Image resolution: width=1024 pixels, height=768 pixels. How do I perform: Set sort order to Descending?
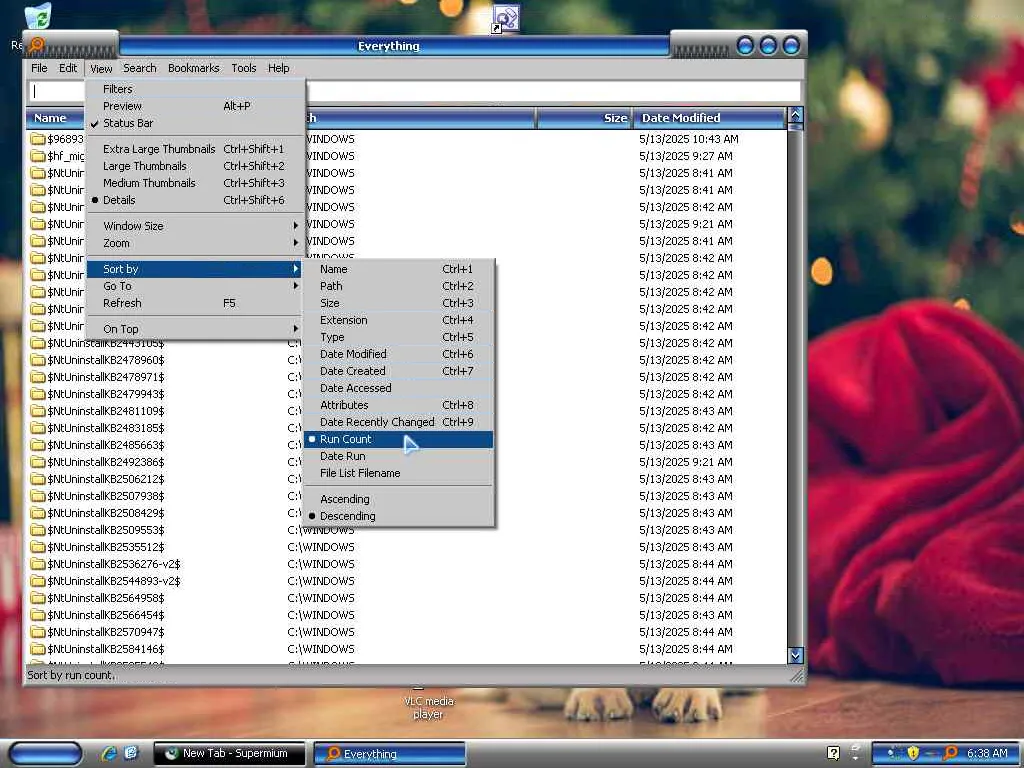pos(398,516)
